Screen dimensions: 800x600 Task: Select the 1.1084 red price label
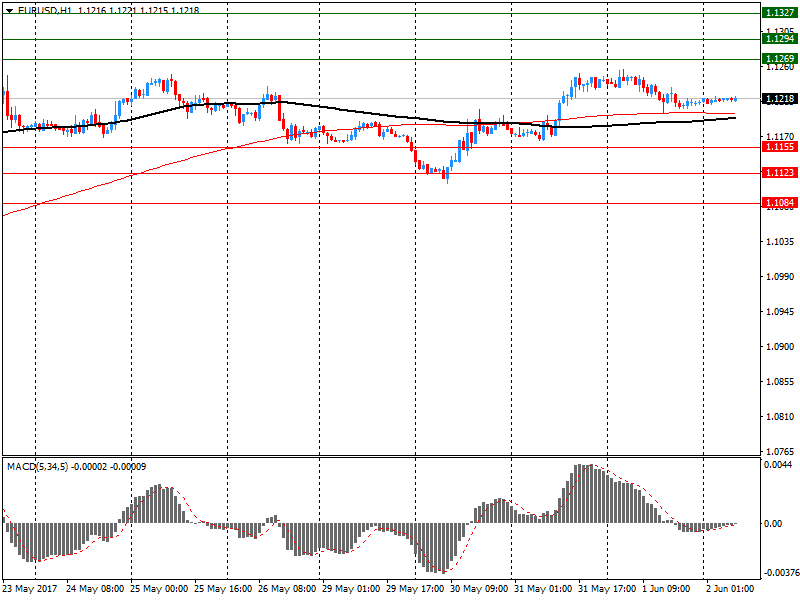(x=779, y=203)
